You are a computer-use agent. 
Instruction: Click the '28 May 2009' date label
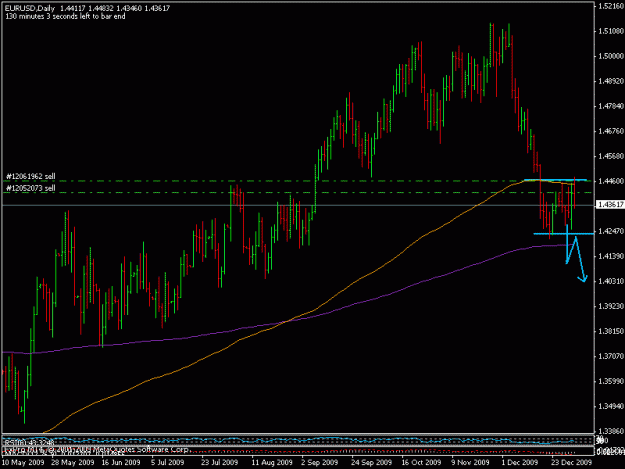tap(73, 463)
